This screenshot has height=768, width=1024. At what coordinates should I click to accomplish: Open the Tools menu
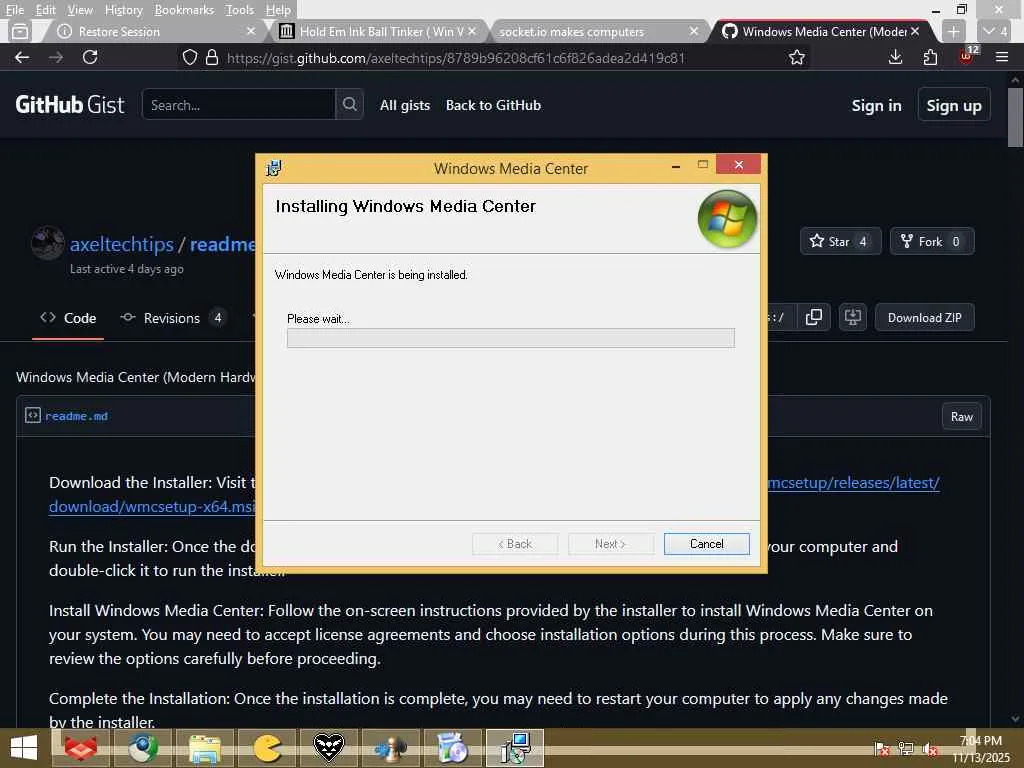pyautogui.click(x=239, y=10)
